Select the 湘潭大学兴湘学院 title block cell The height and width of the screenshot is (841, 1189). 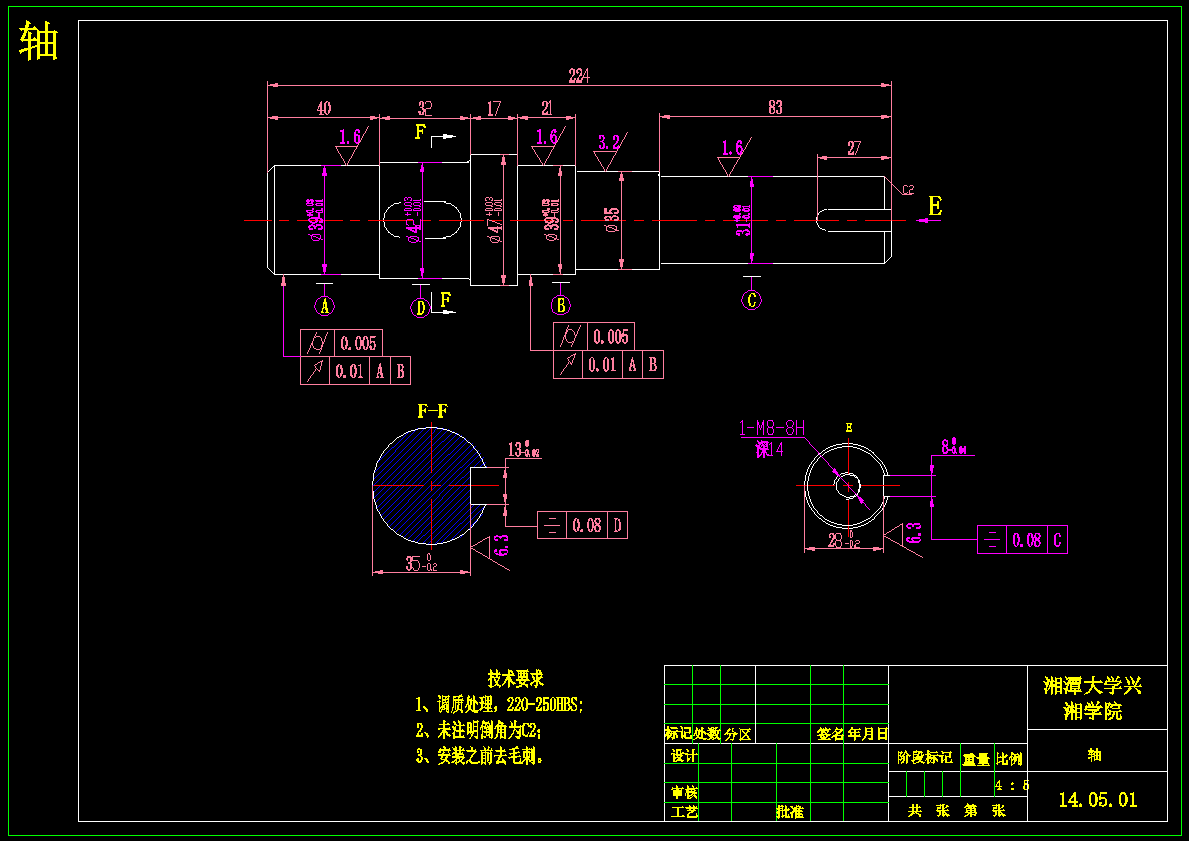[1097, 698]
